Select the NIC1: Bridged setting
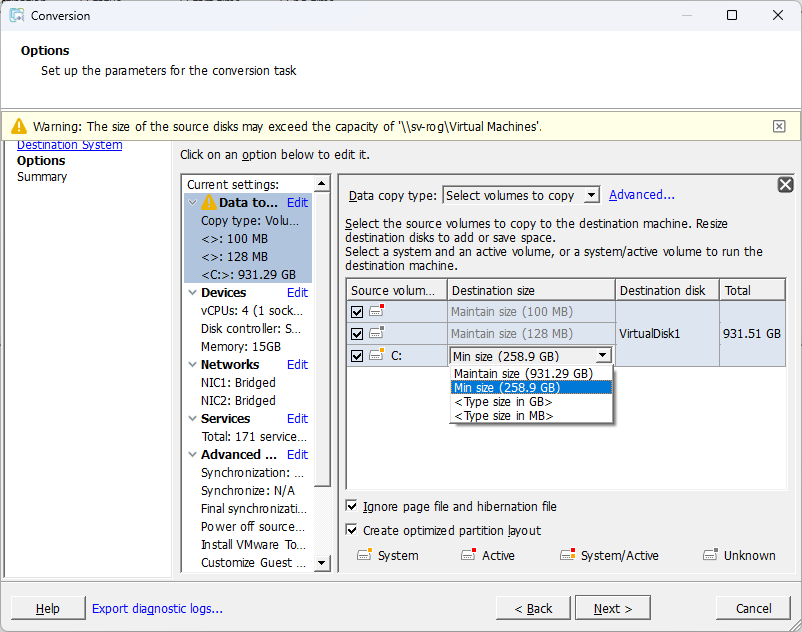Screen dimensions: 802x632 pyautogui.click(x=238, y=382)
